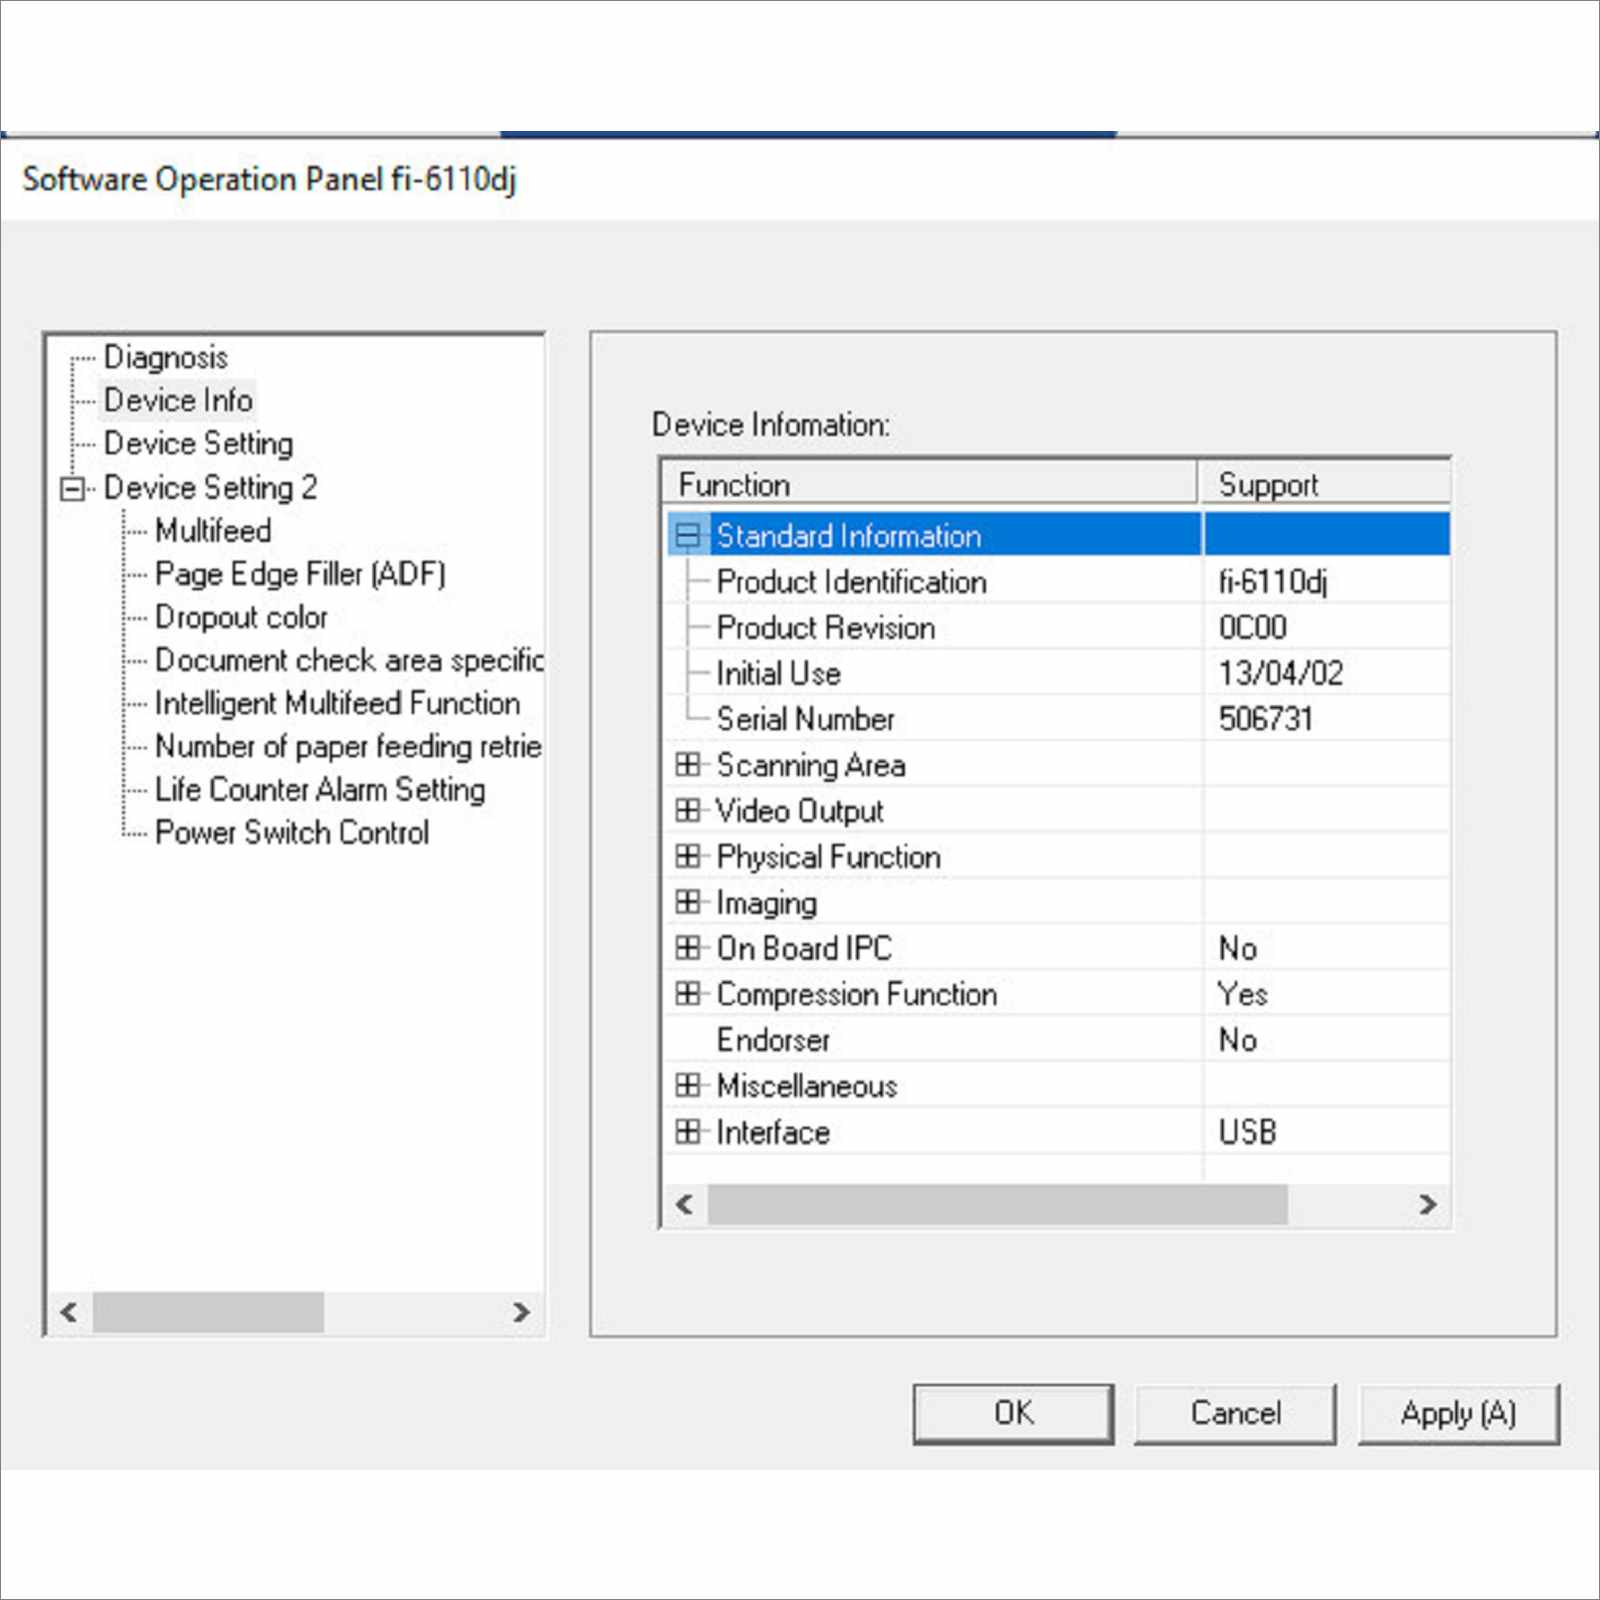Image resolution: width=1600 pixels, height=1600 pixels.
Task: Open Page Edge Filler (ADF)
Action: coord(300,574)
